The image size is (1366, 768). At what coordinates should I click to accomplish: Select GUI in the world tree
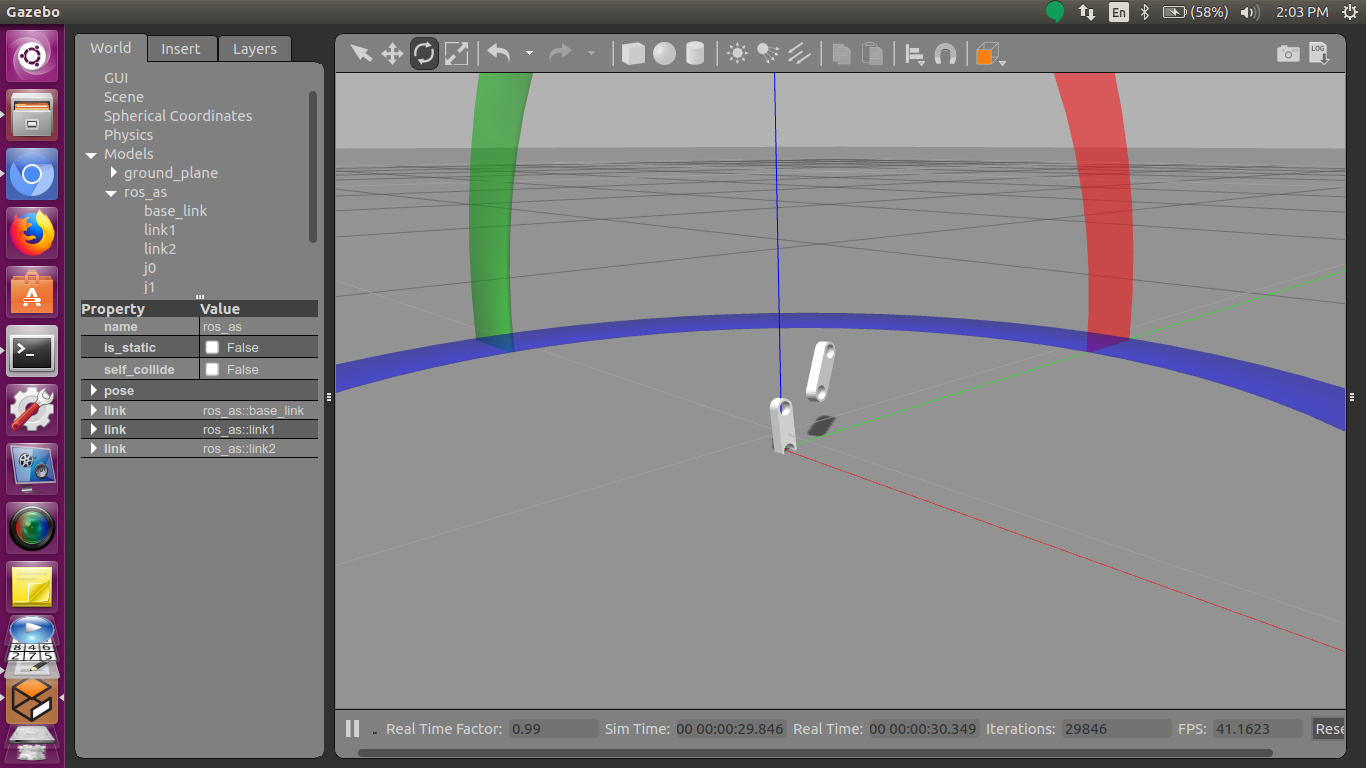point(116,78)
